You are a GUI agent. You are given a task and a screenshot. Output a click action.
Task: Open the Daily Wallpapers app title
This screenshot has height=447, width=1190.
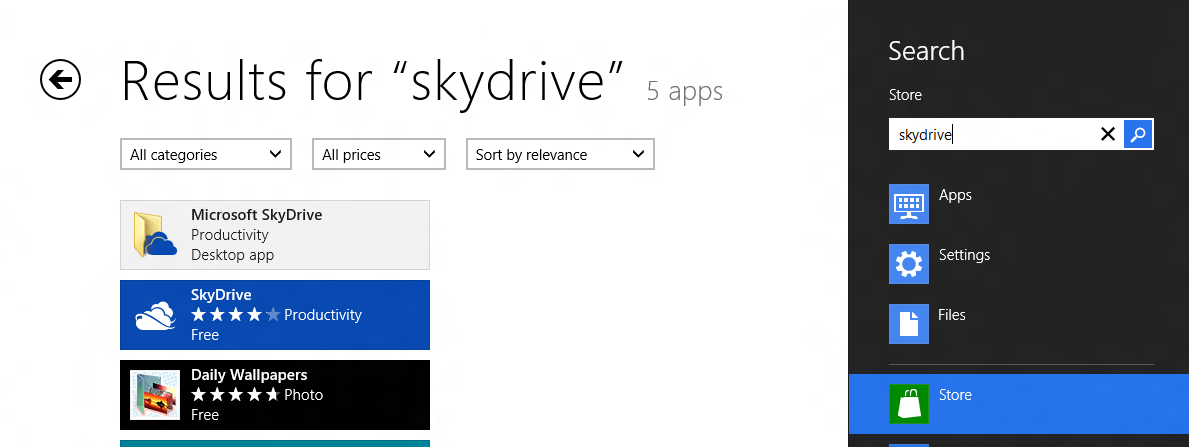(x=249, y=375)
